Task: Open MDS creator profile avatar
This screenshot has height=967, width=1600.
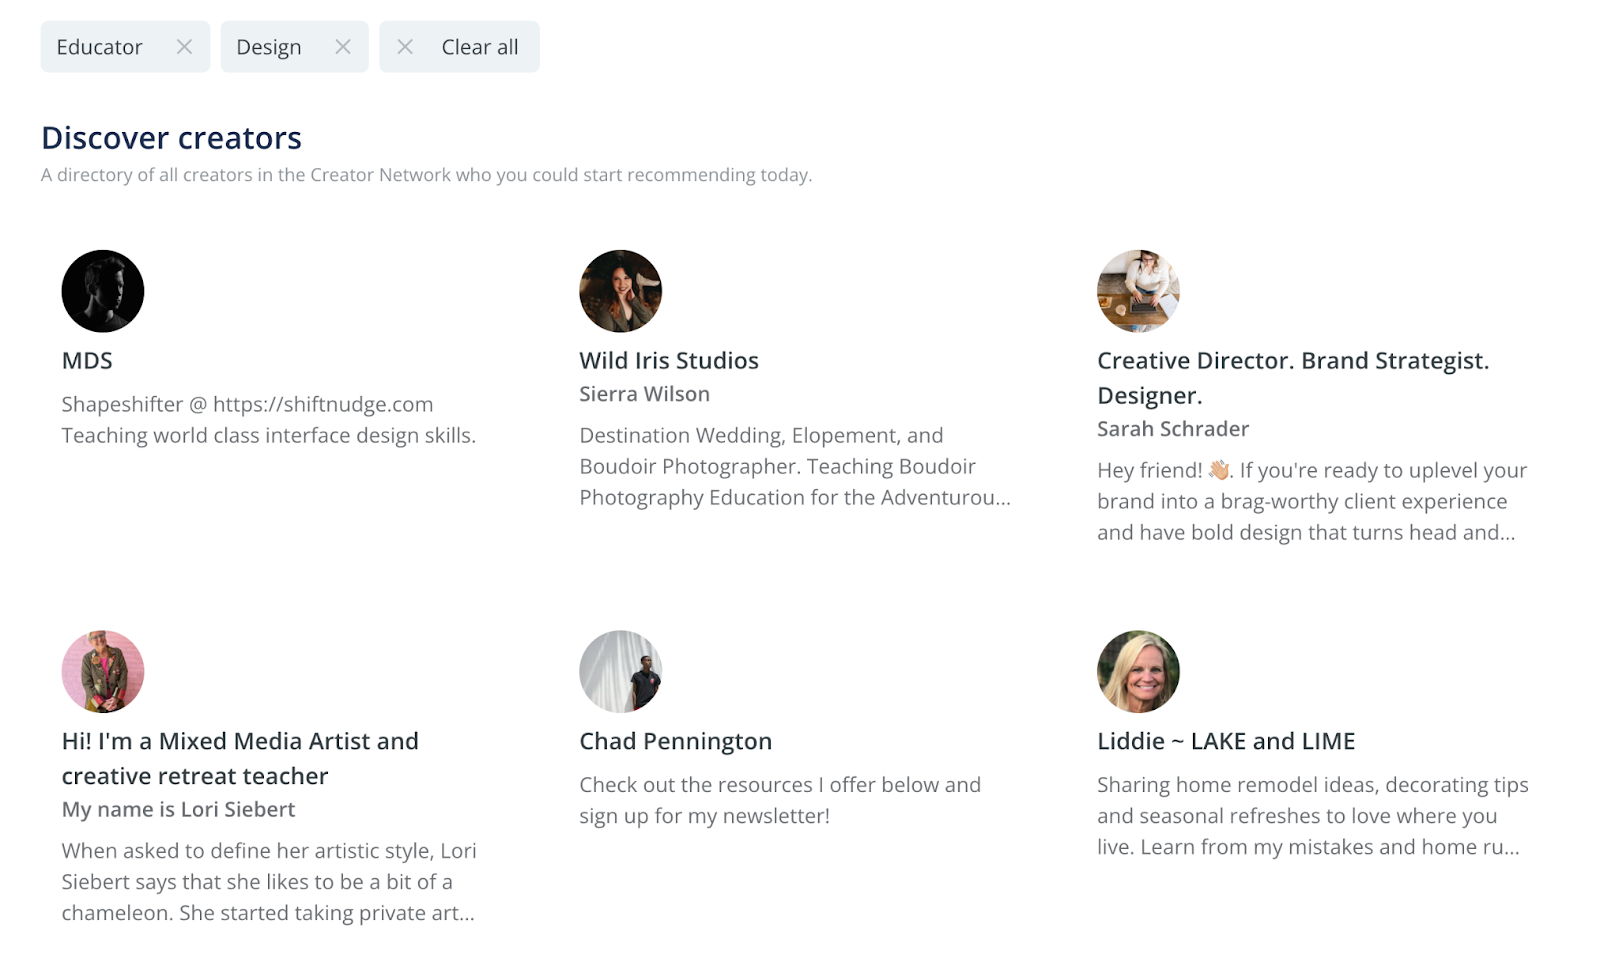Action: [x=103, y=291]
